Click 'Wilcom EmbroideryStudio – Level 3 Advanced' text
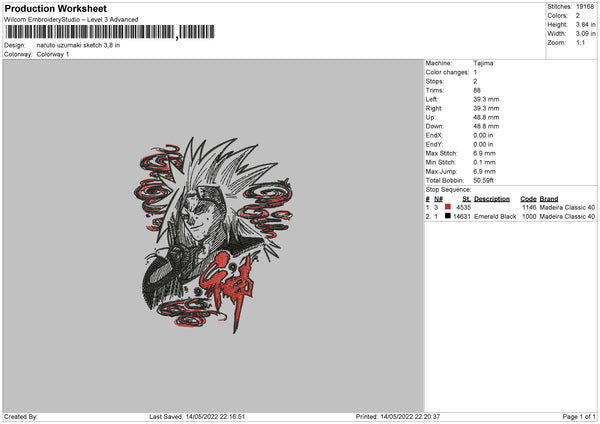Screen dimensions: 600x424 point(71,20)
